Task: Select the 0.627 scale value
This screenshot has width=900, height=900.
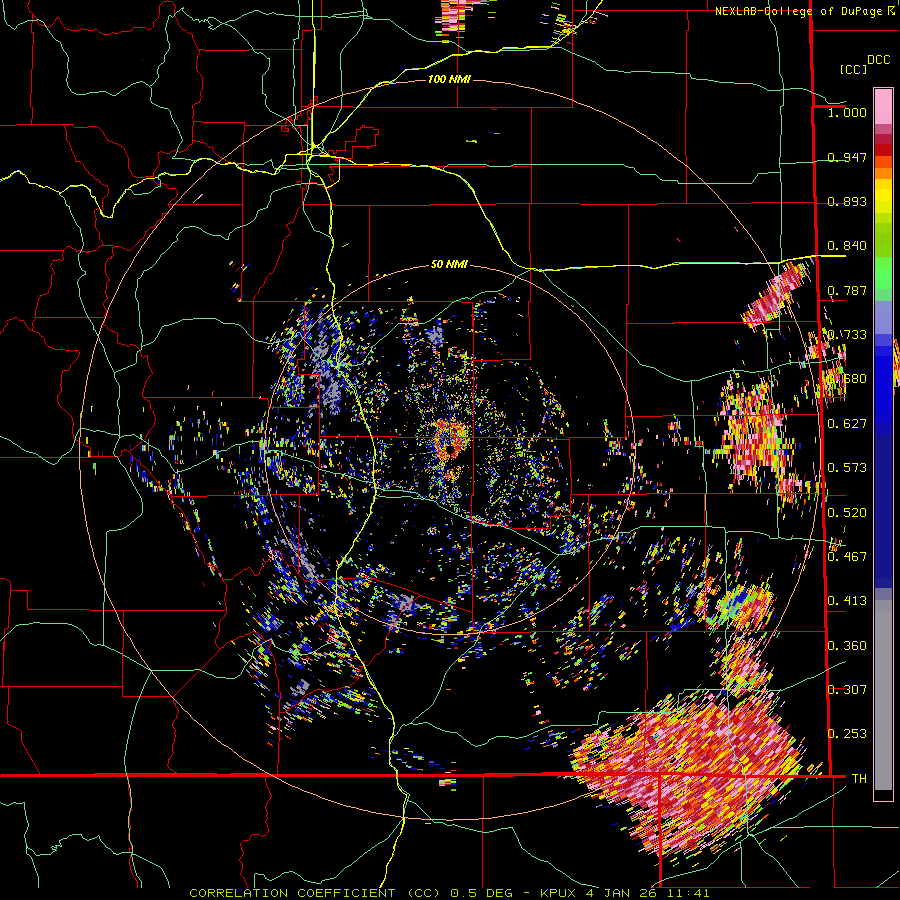Action: pos(847,424)
